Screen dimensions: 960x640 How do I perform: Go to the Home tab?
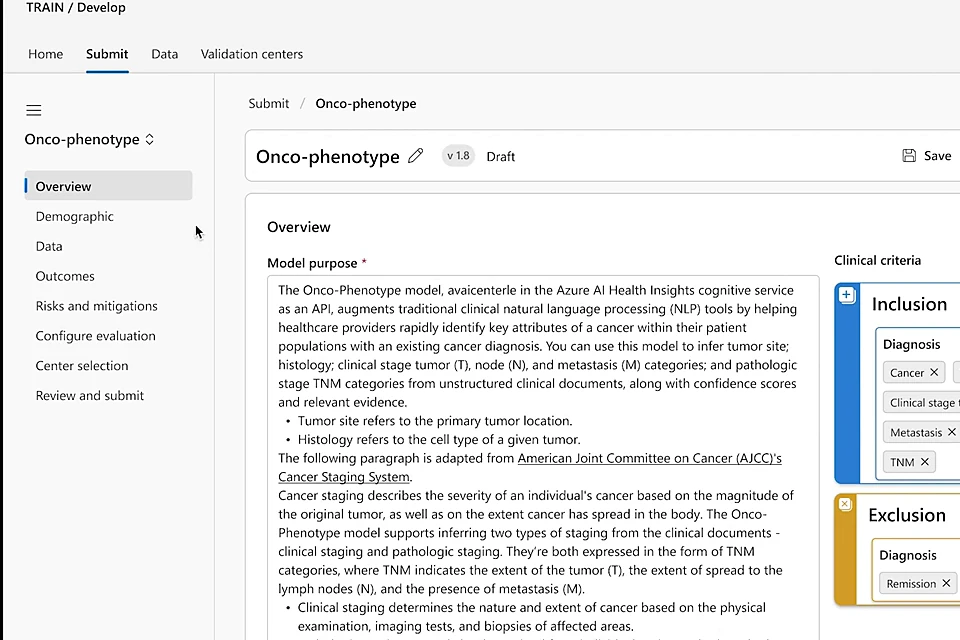45,54
